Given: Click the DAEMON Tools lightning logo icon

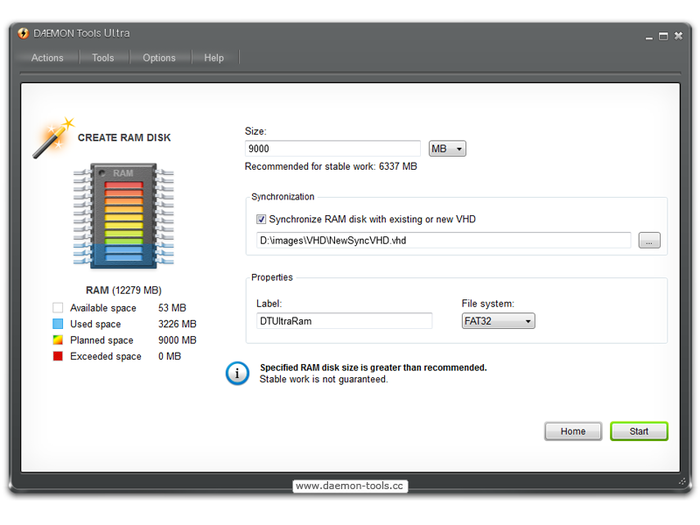Looking at the screenshot, I should tap(23, 33).
